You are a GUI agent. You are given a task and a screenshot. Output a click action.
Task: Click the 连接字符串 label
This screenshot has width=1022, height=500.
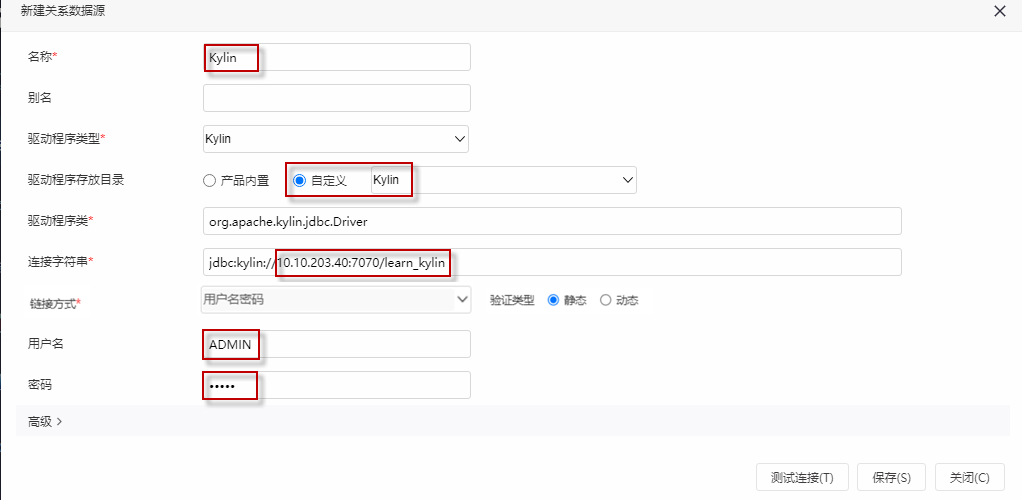[60, 261]
